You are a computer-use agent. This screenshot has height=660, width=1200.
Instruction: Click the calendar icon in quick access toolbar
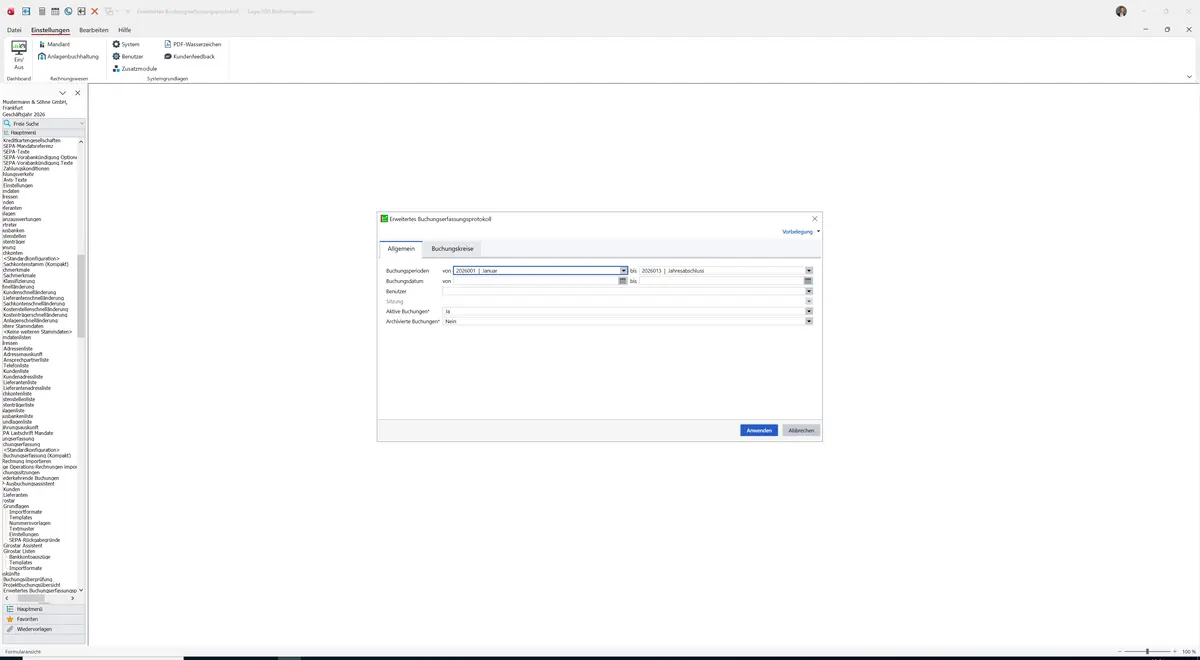pyautogui.click(x=55, y=11)
